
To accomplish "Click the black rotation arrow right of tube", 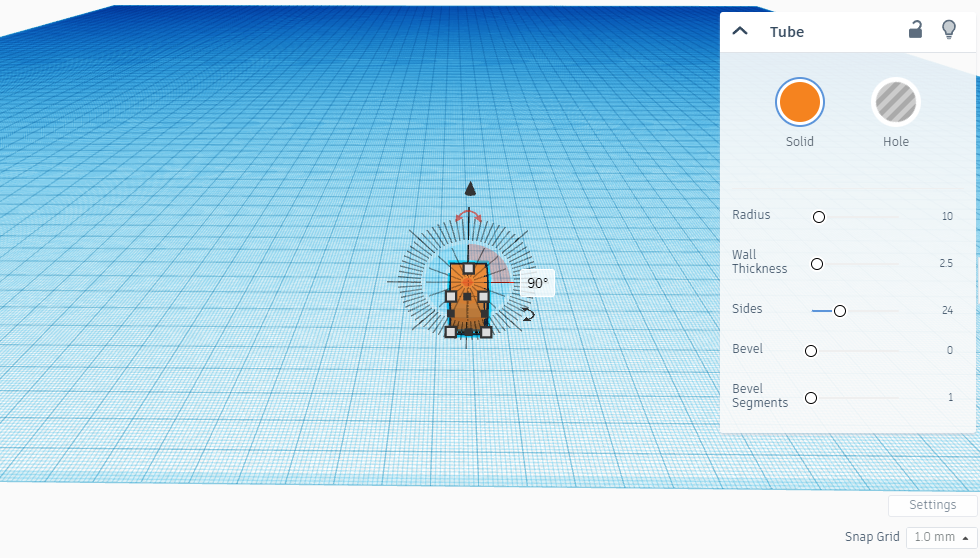I will click(528, 315).
